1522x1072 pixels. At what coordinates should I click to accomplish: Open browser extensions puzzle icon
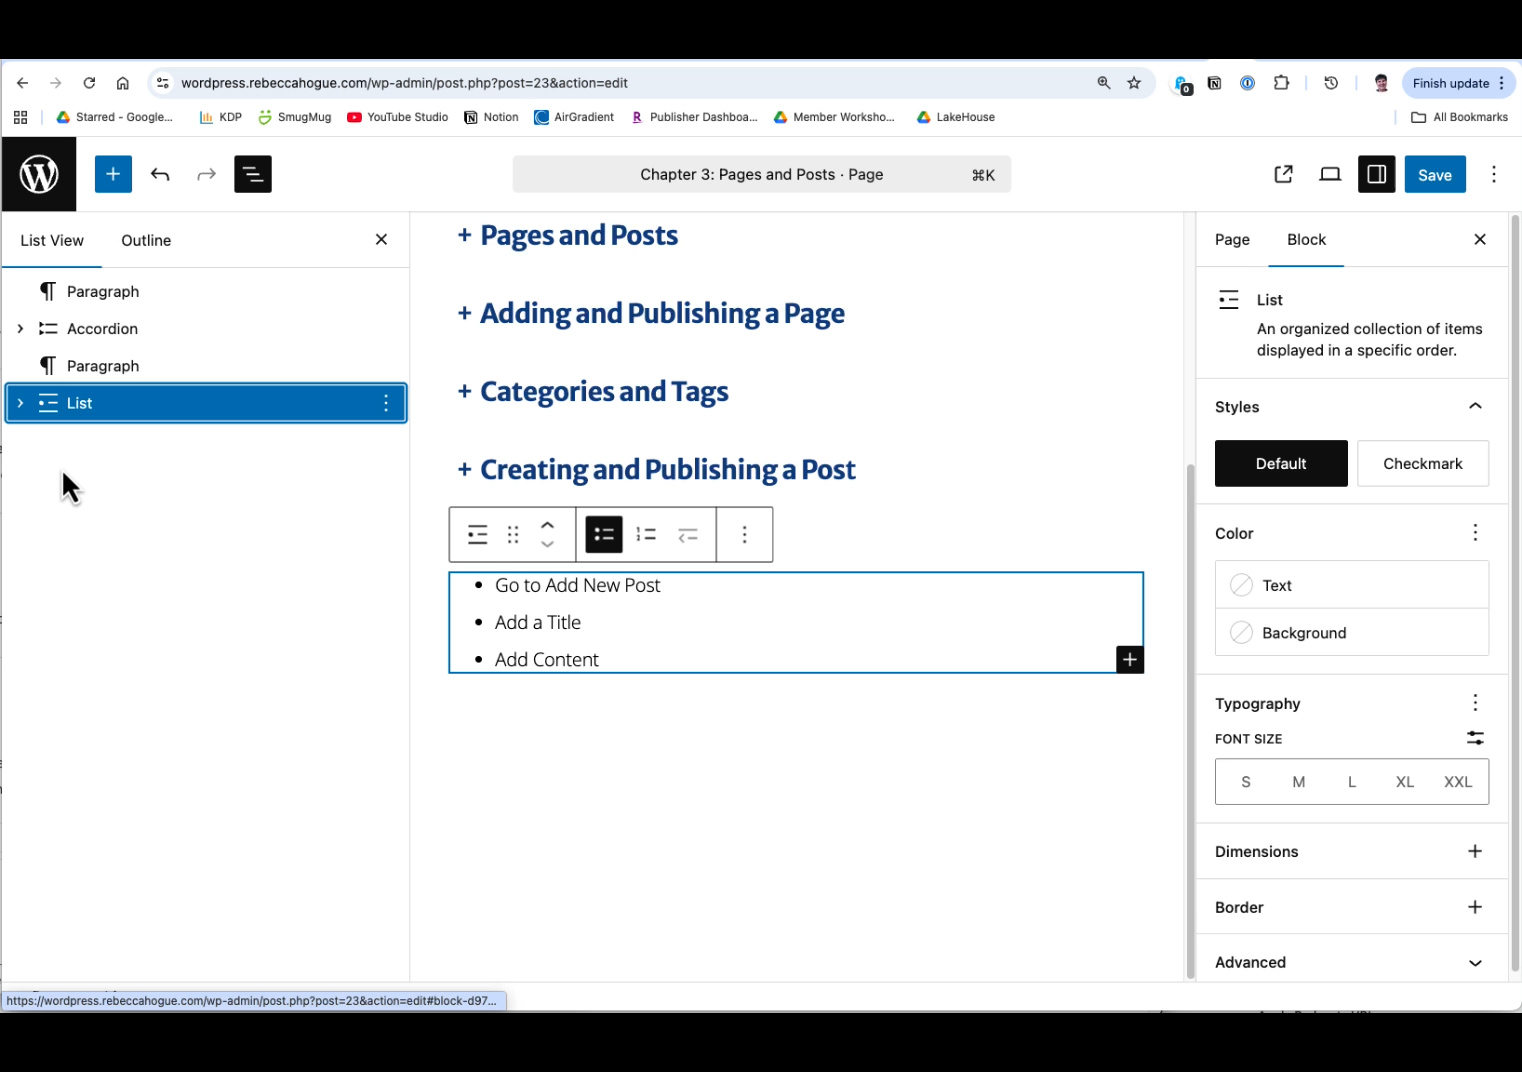pos(1281,83)
